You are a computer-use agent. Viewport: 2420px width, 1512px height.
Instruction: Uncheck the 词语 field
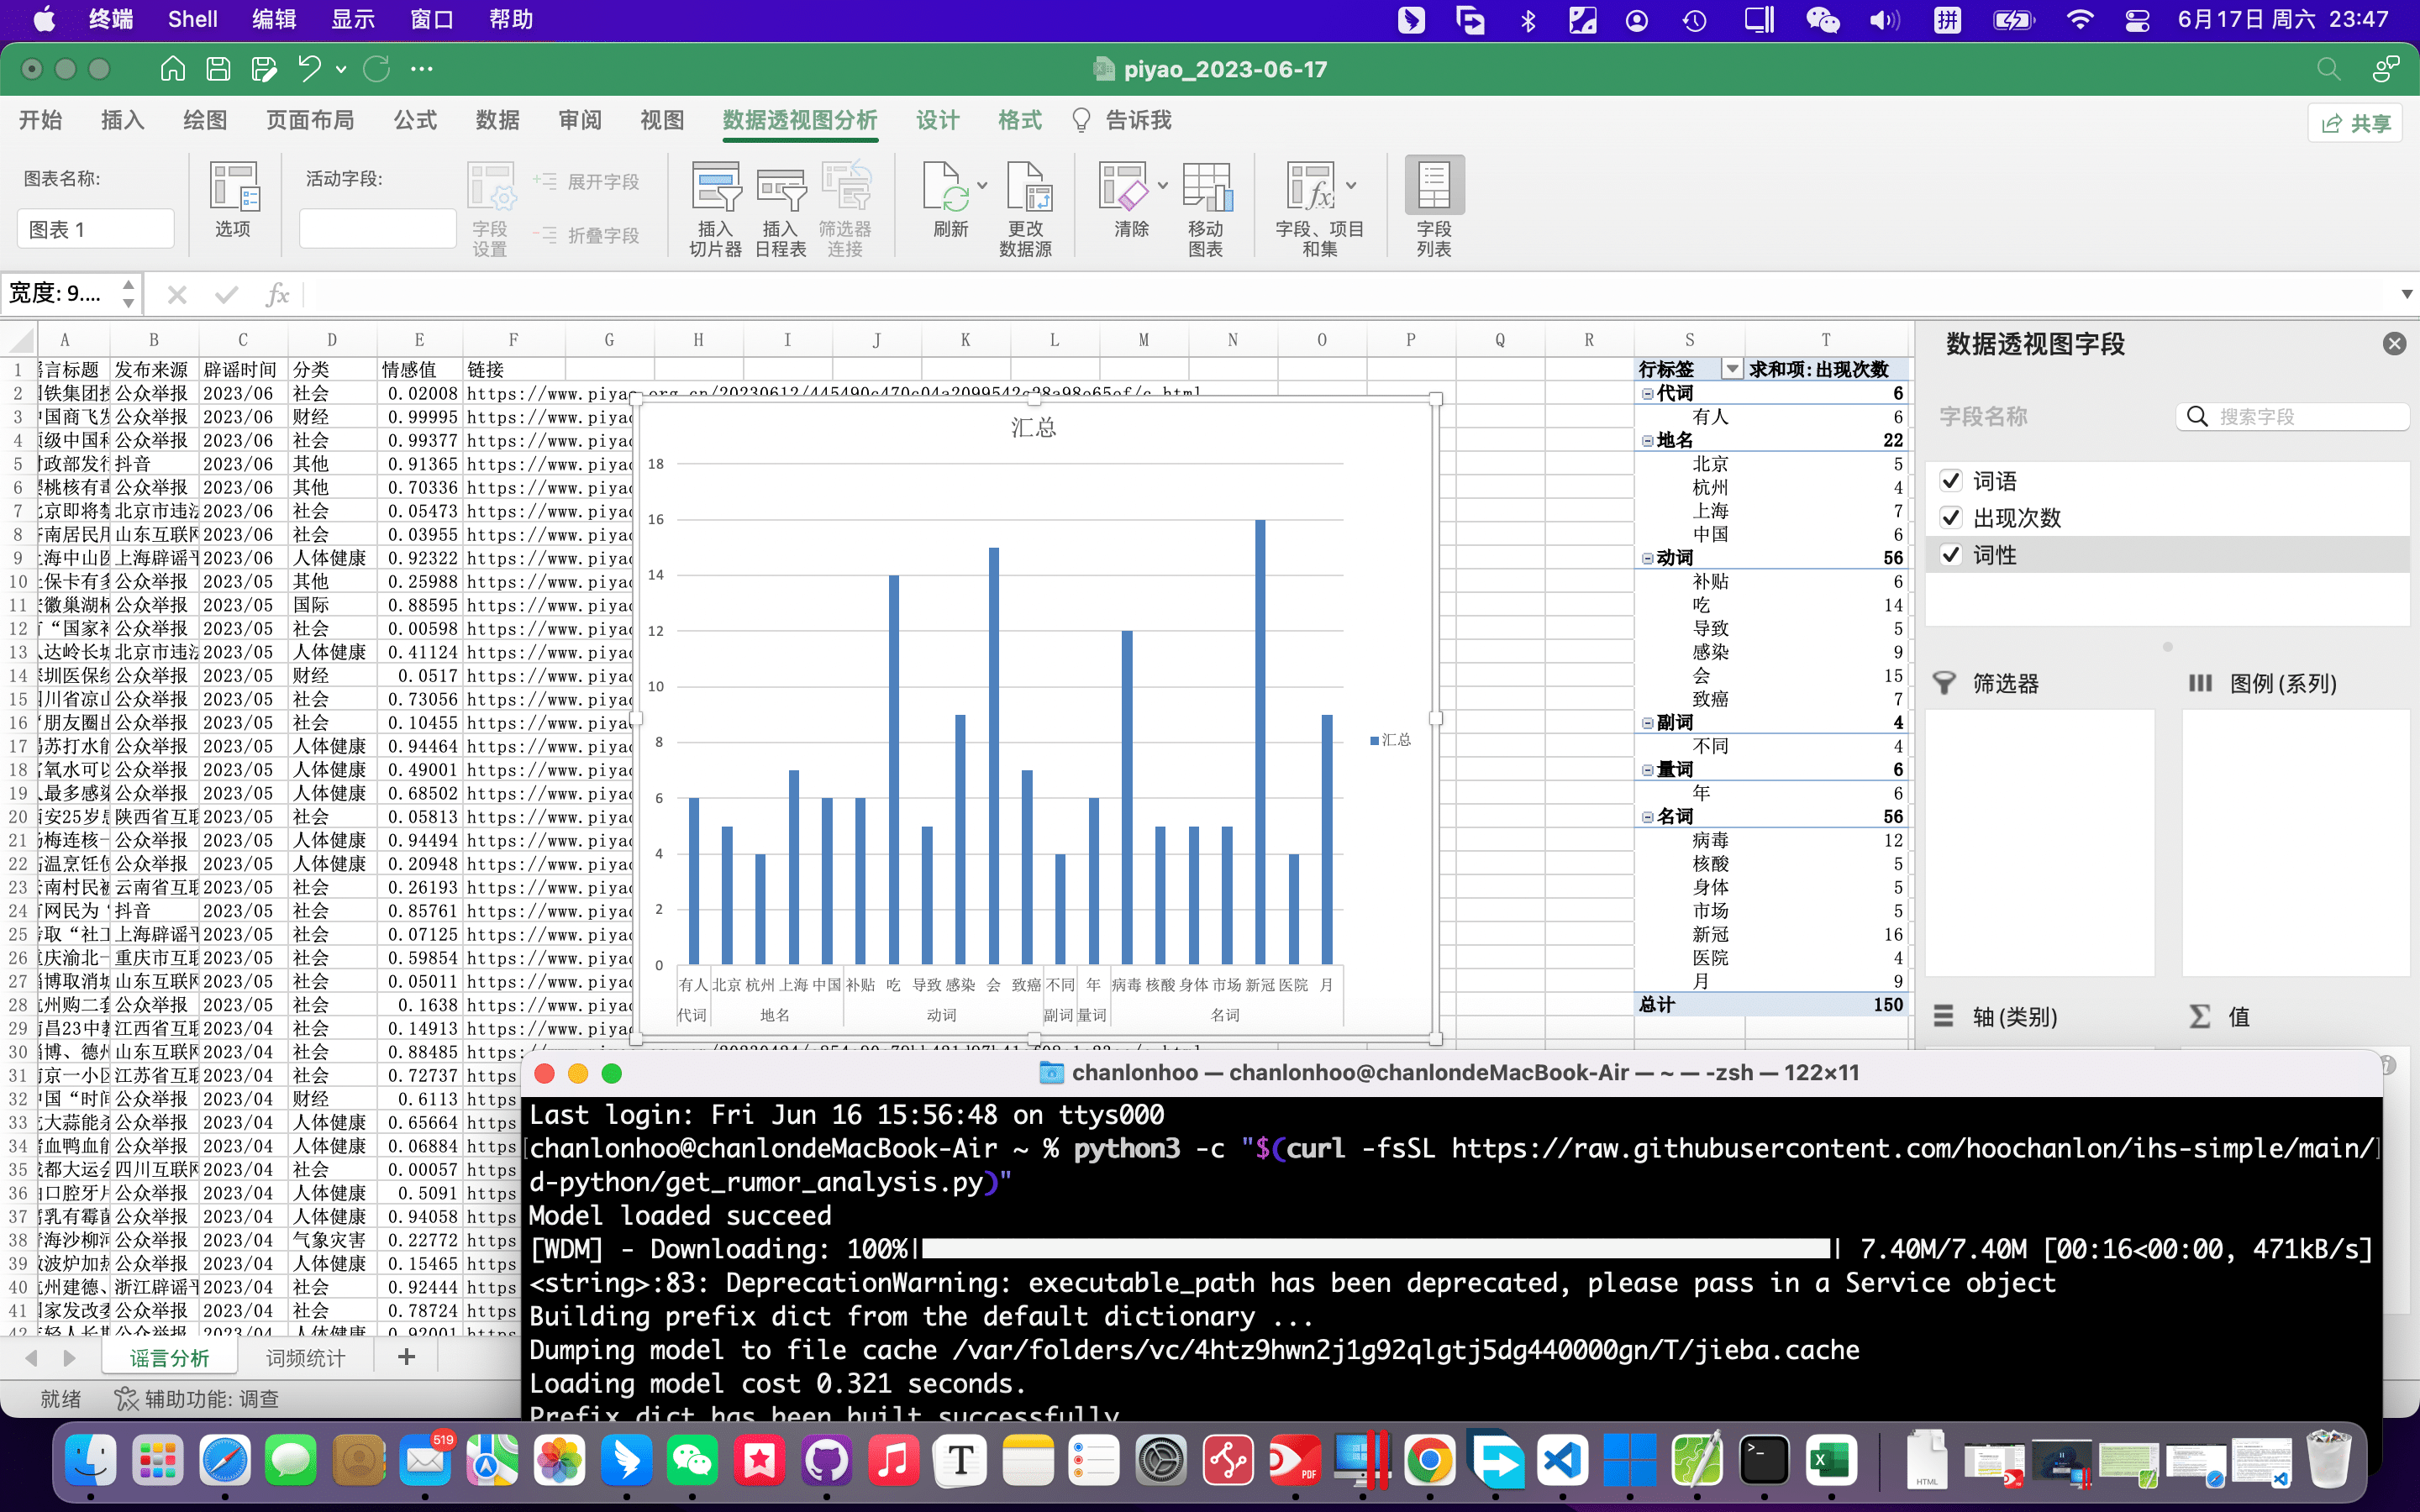coord(1952,481)
